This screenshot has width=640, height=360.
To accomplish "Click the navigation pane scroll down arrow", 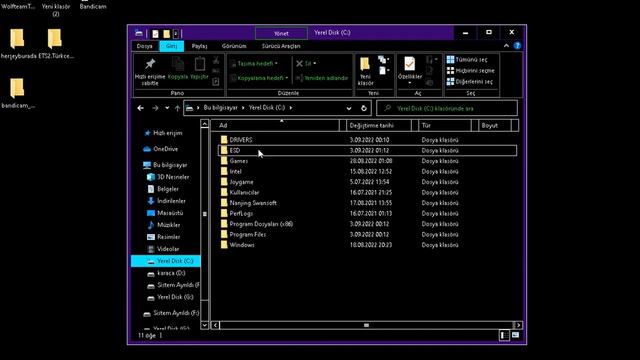I will [x=204, y=325].
